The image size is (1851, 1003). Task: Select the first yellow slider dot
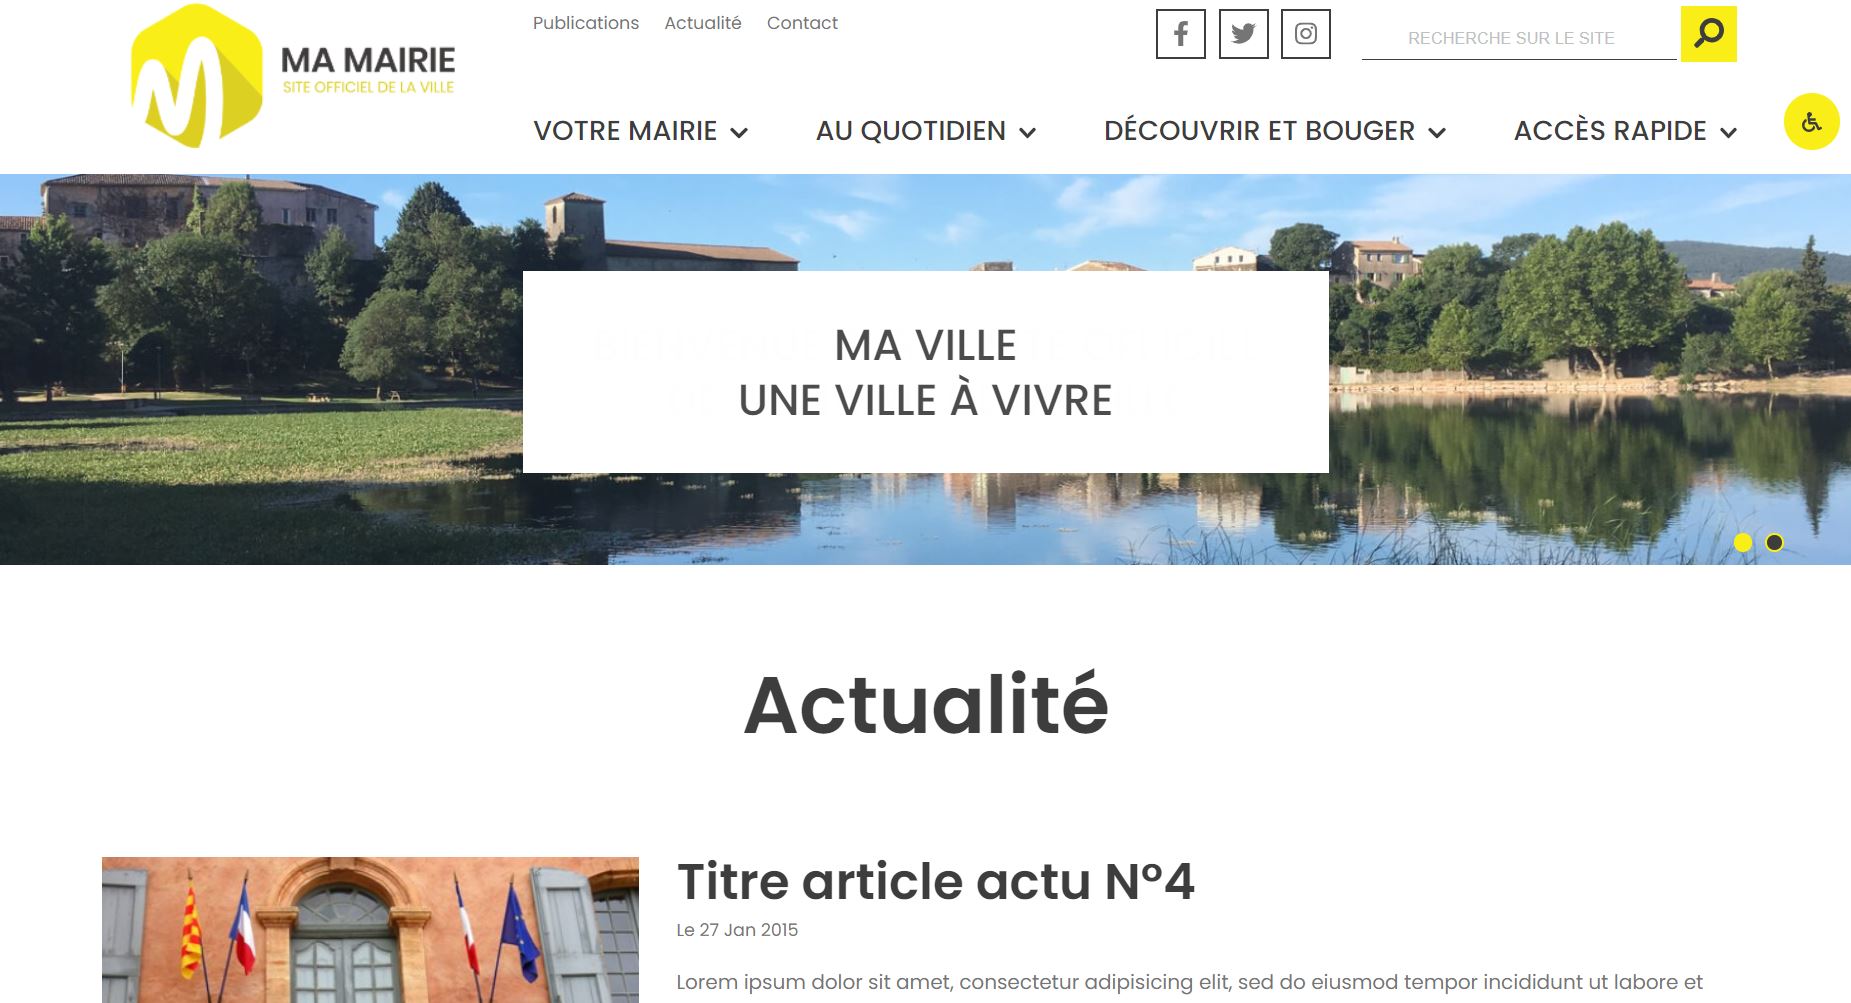pyautogui.click(x=1743, y=542)
